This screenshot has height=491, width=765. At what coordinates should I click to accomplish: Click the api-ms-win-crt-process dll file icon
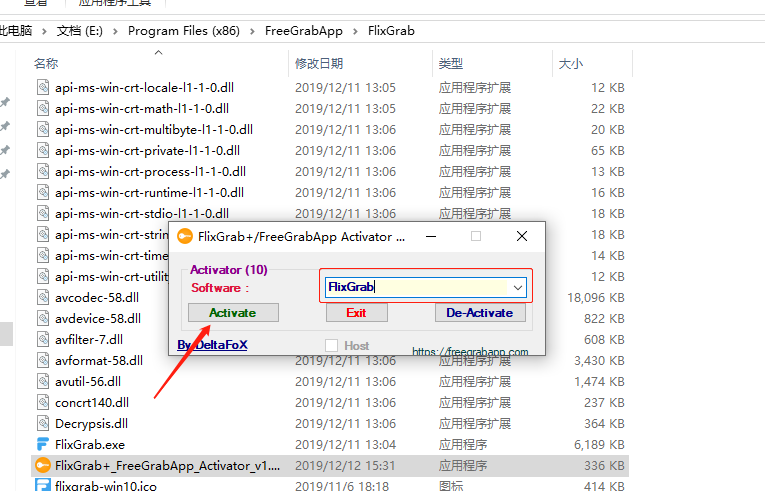43,171
